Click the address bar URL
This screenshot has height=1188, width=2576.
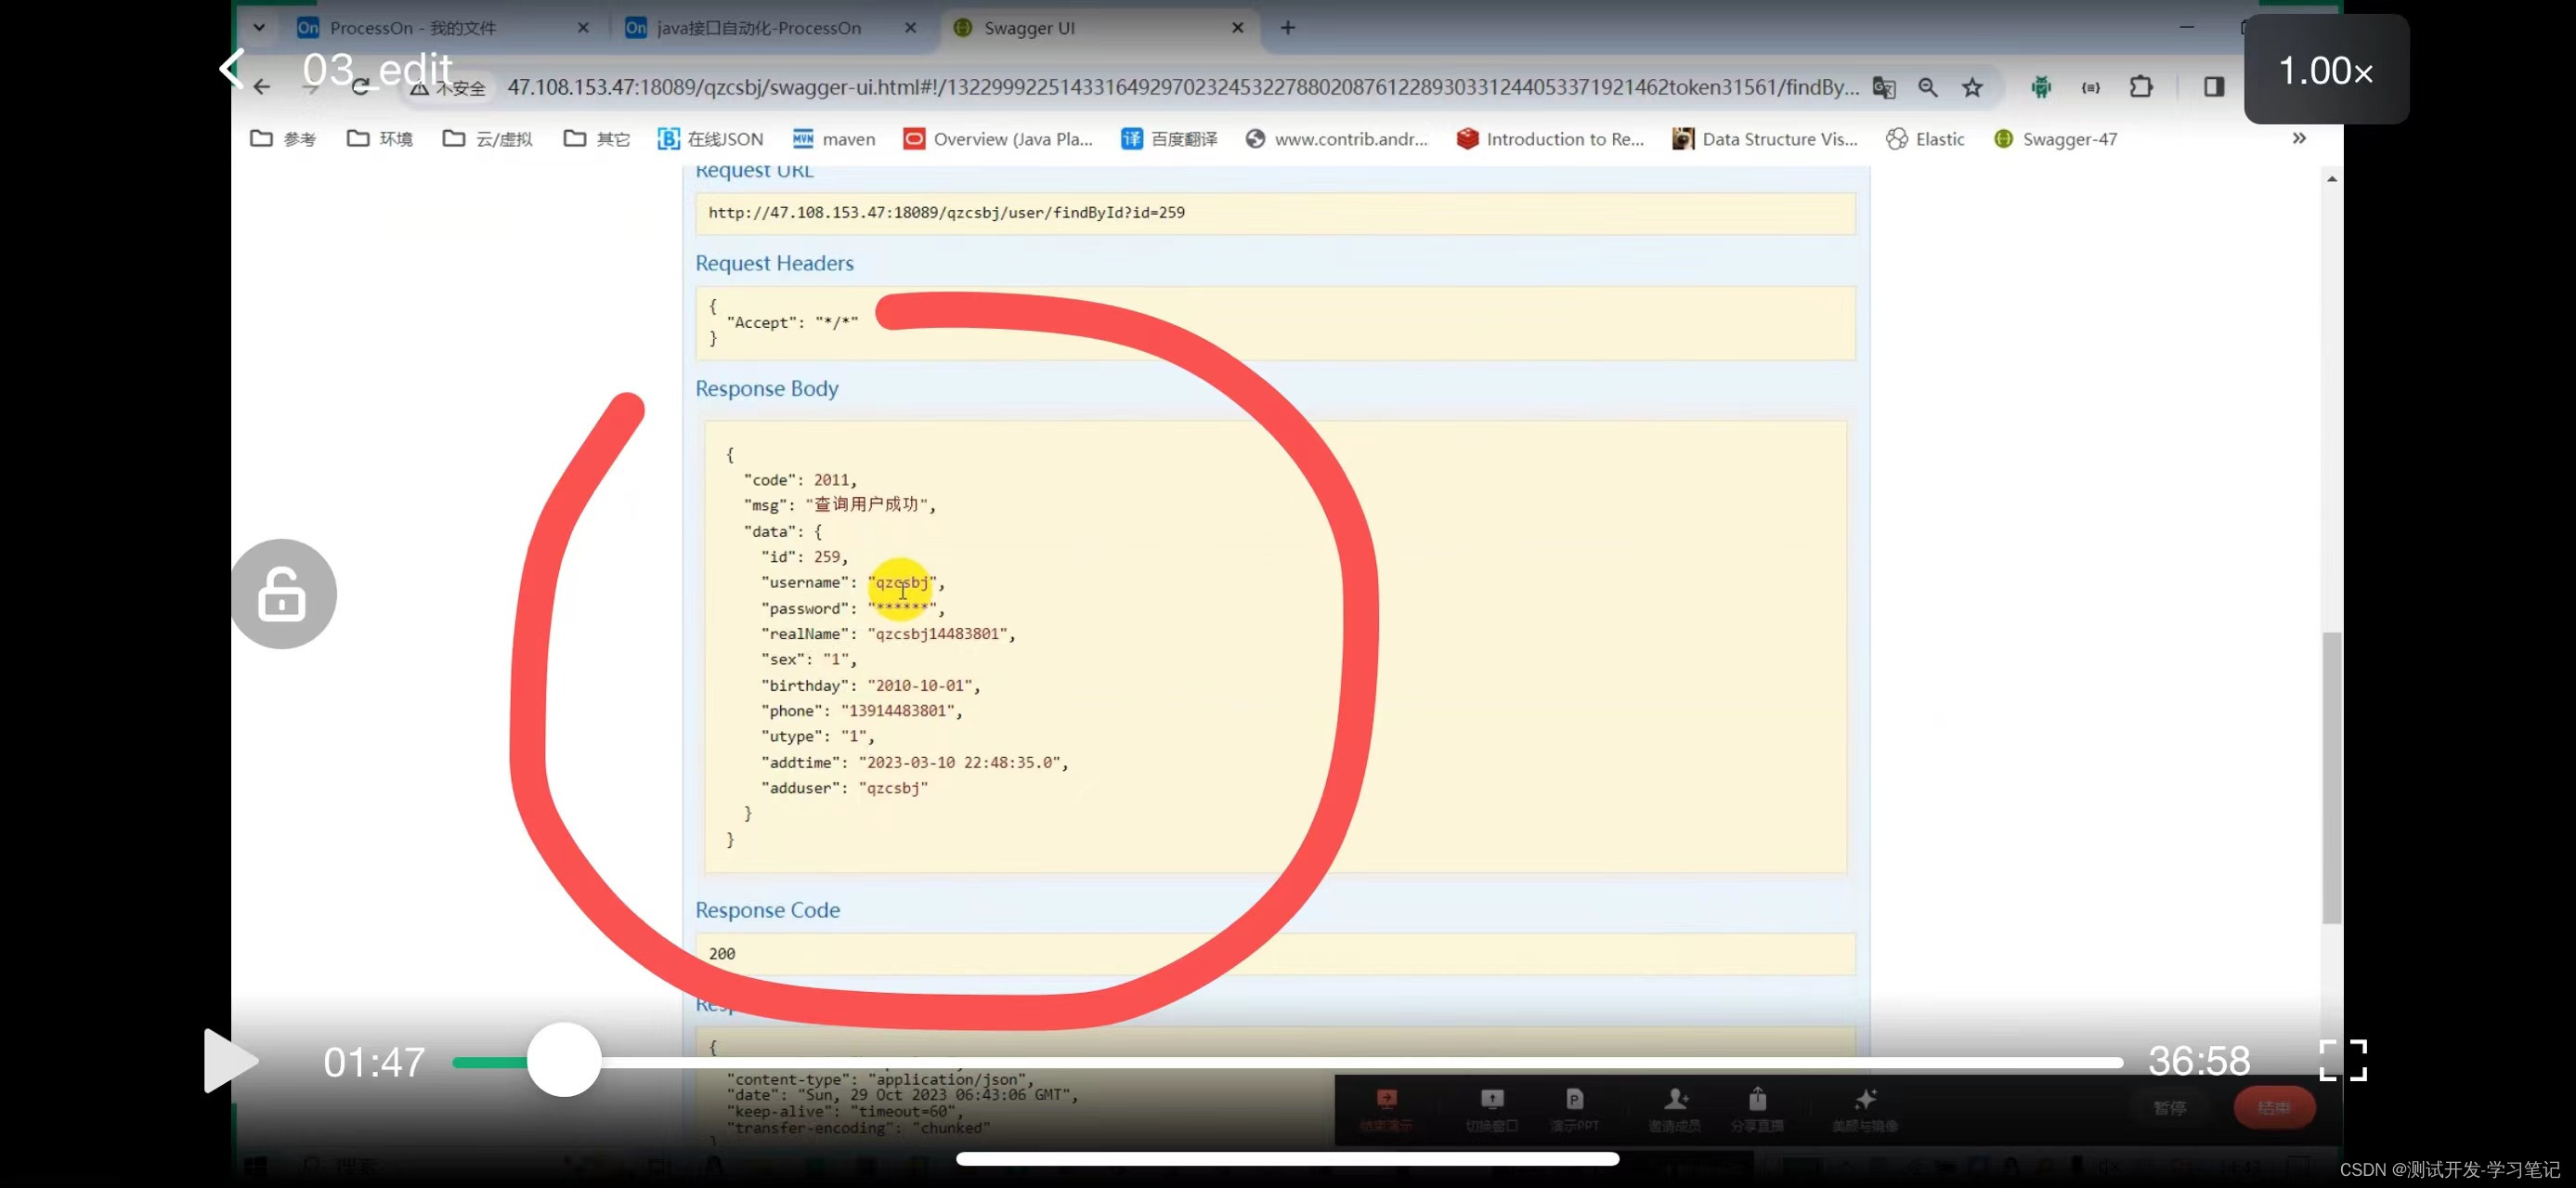(1183, 87)
